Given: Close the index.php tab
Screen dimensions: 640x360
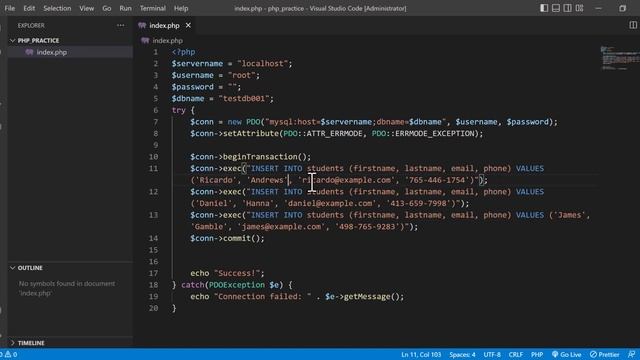Looking at the screenshot, I should click(188, 25).
